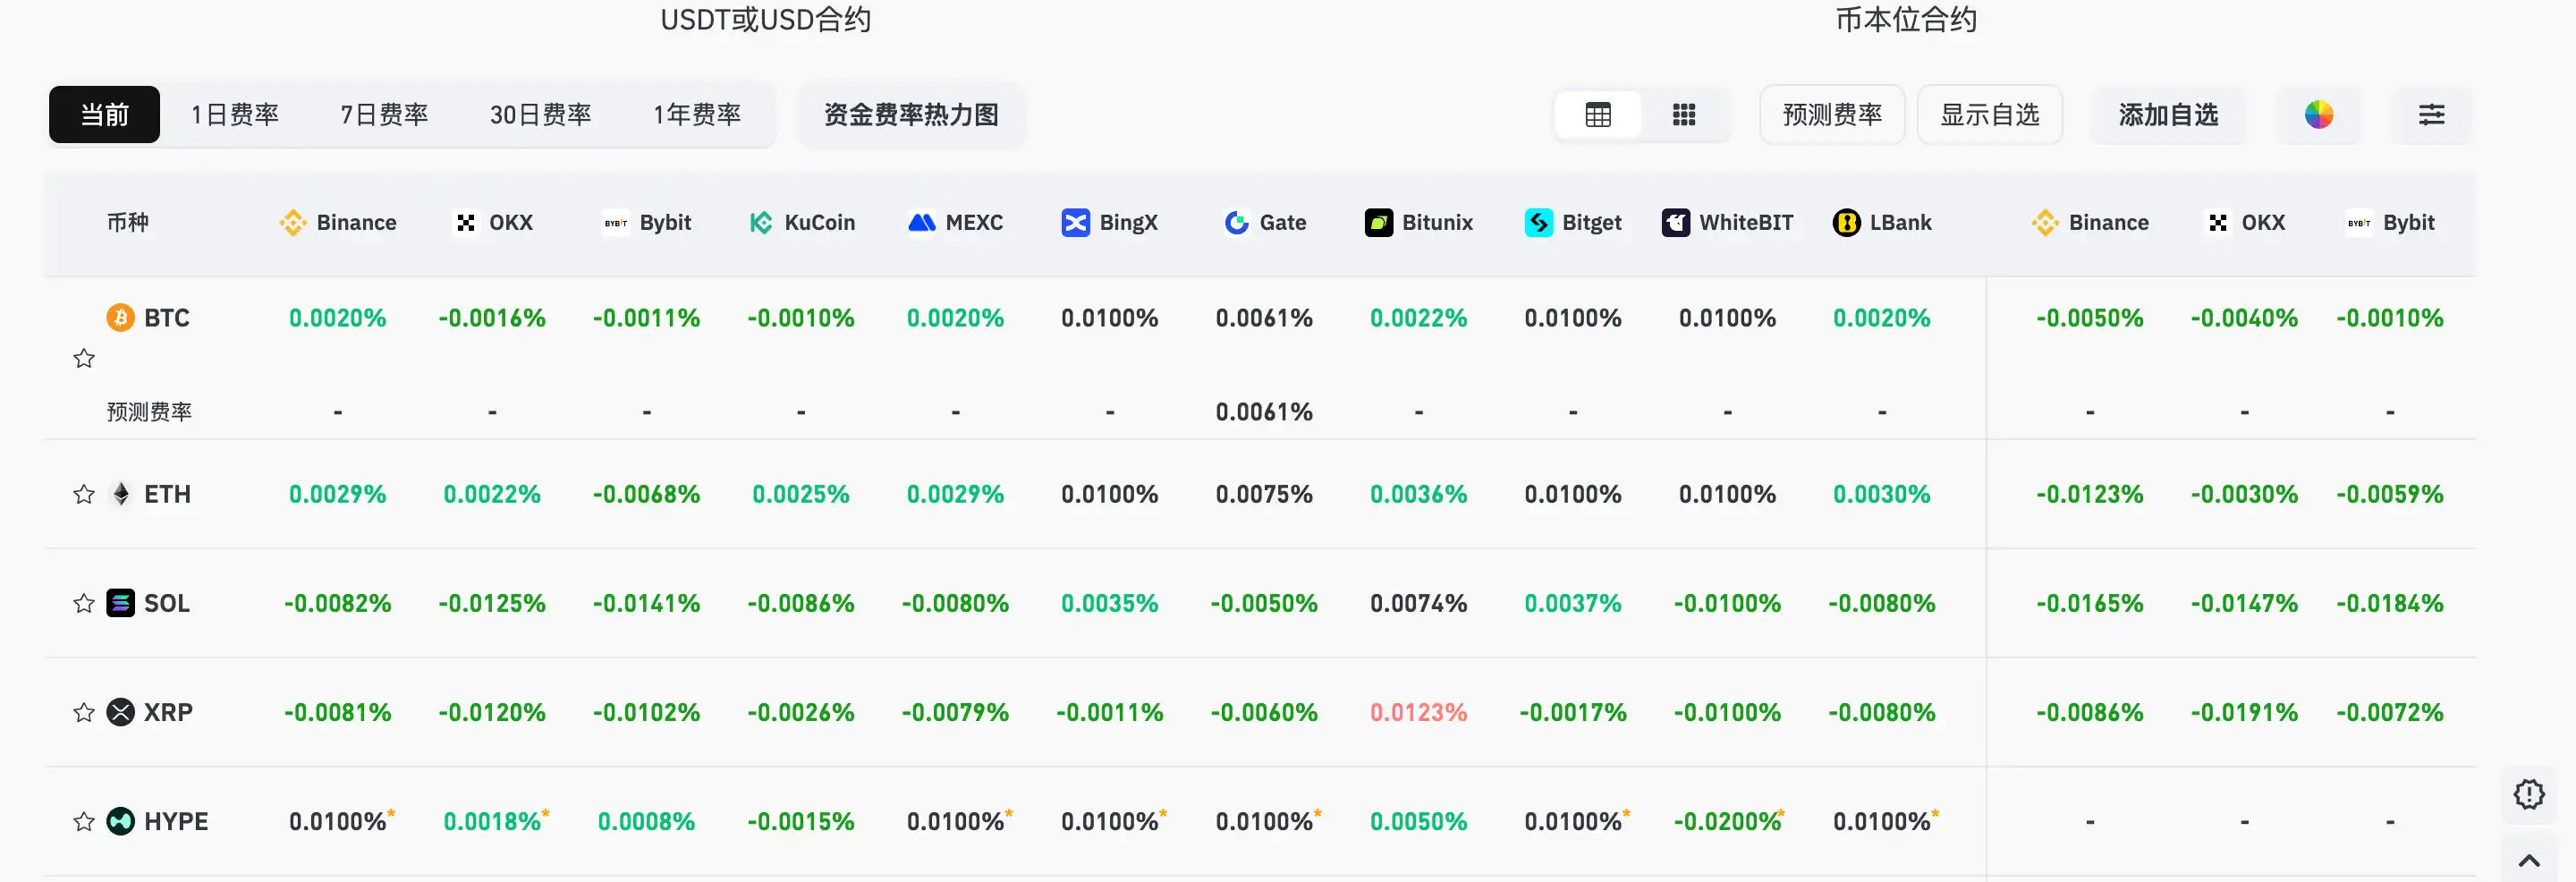Open the color wheel picker
Image resolution: width=2576 pixels, height=882 pixels.
coord(2320,114)
